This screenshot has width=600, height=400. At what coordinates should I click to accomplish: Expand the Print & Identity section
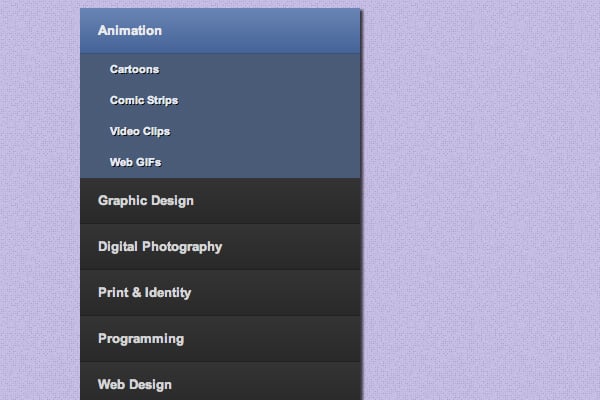click(x=220, y=293)
